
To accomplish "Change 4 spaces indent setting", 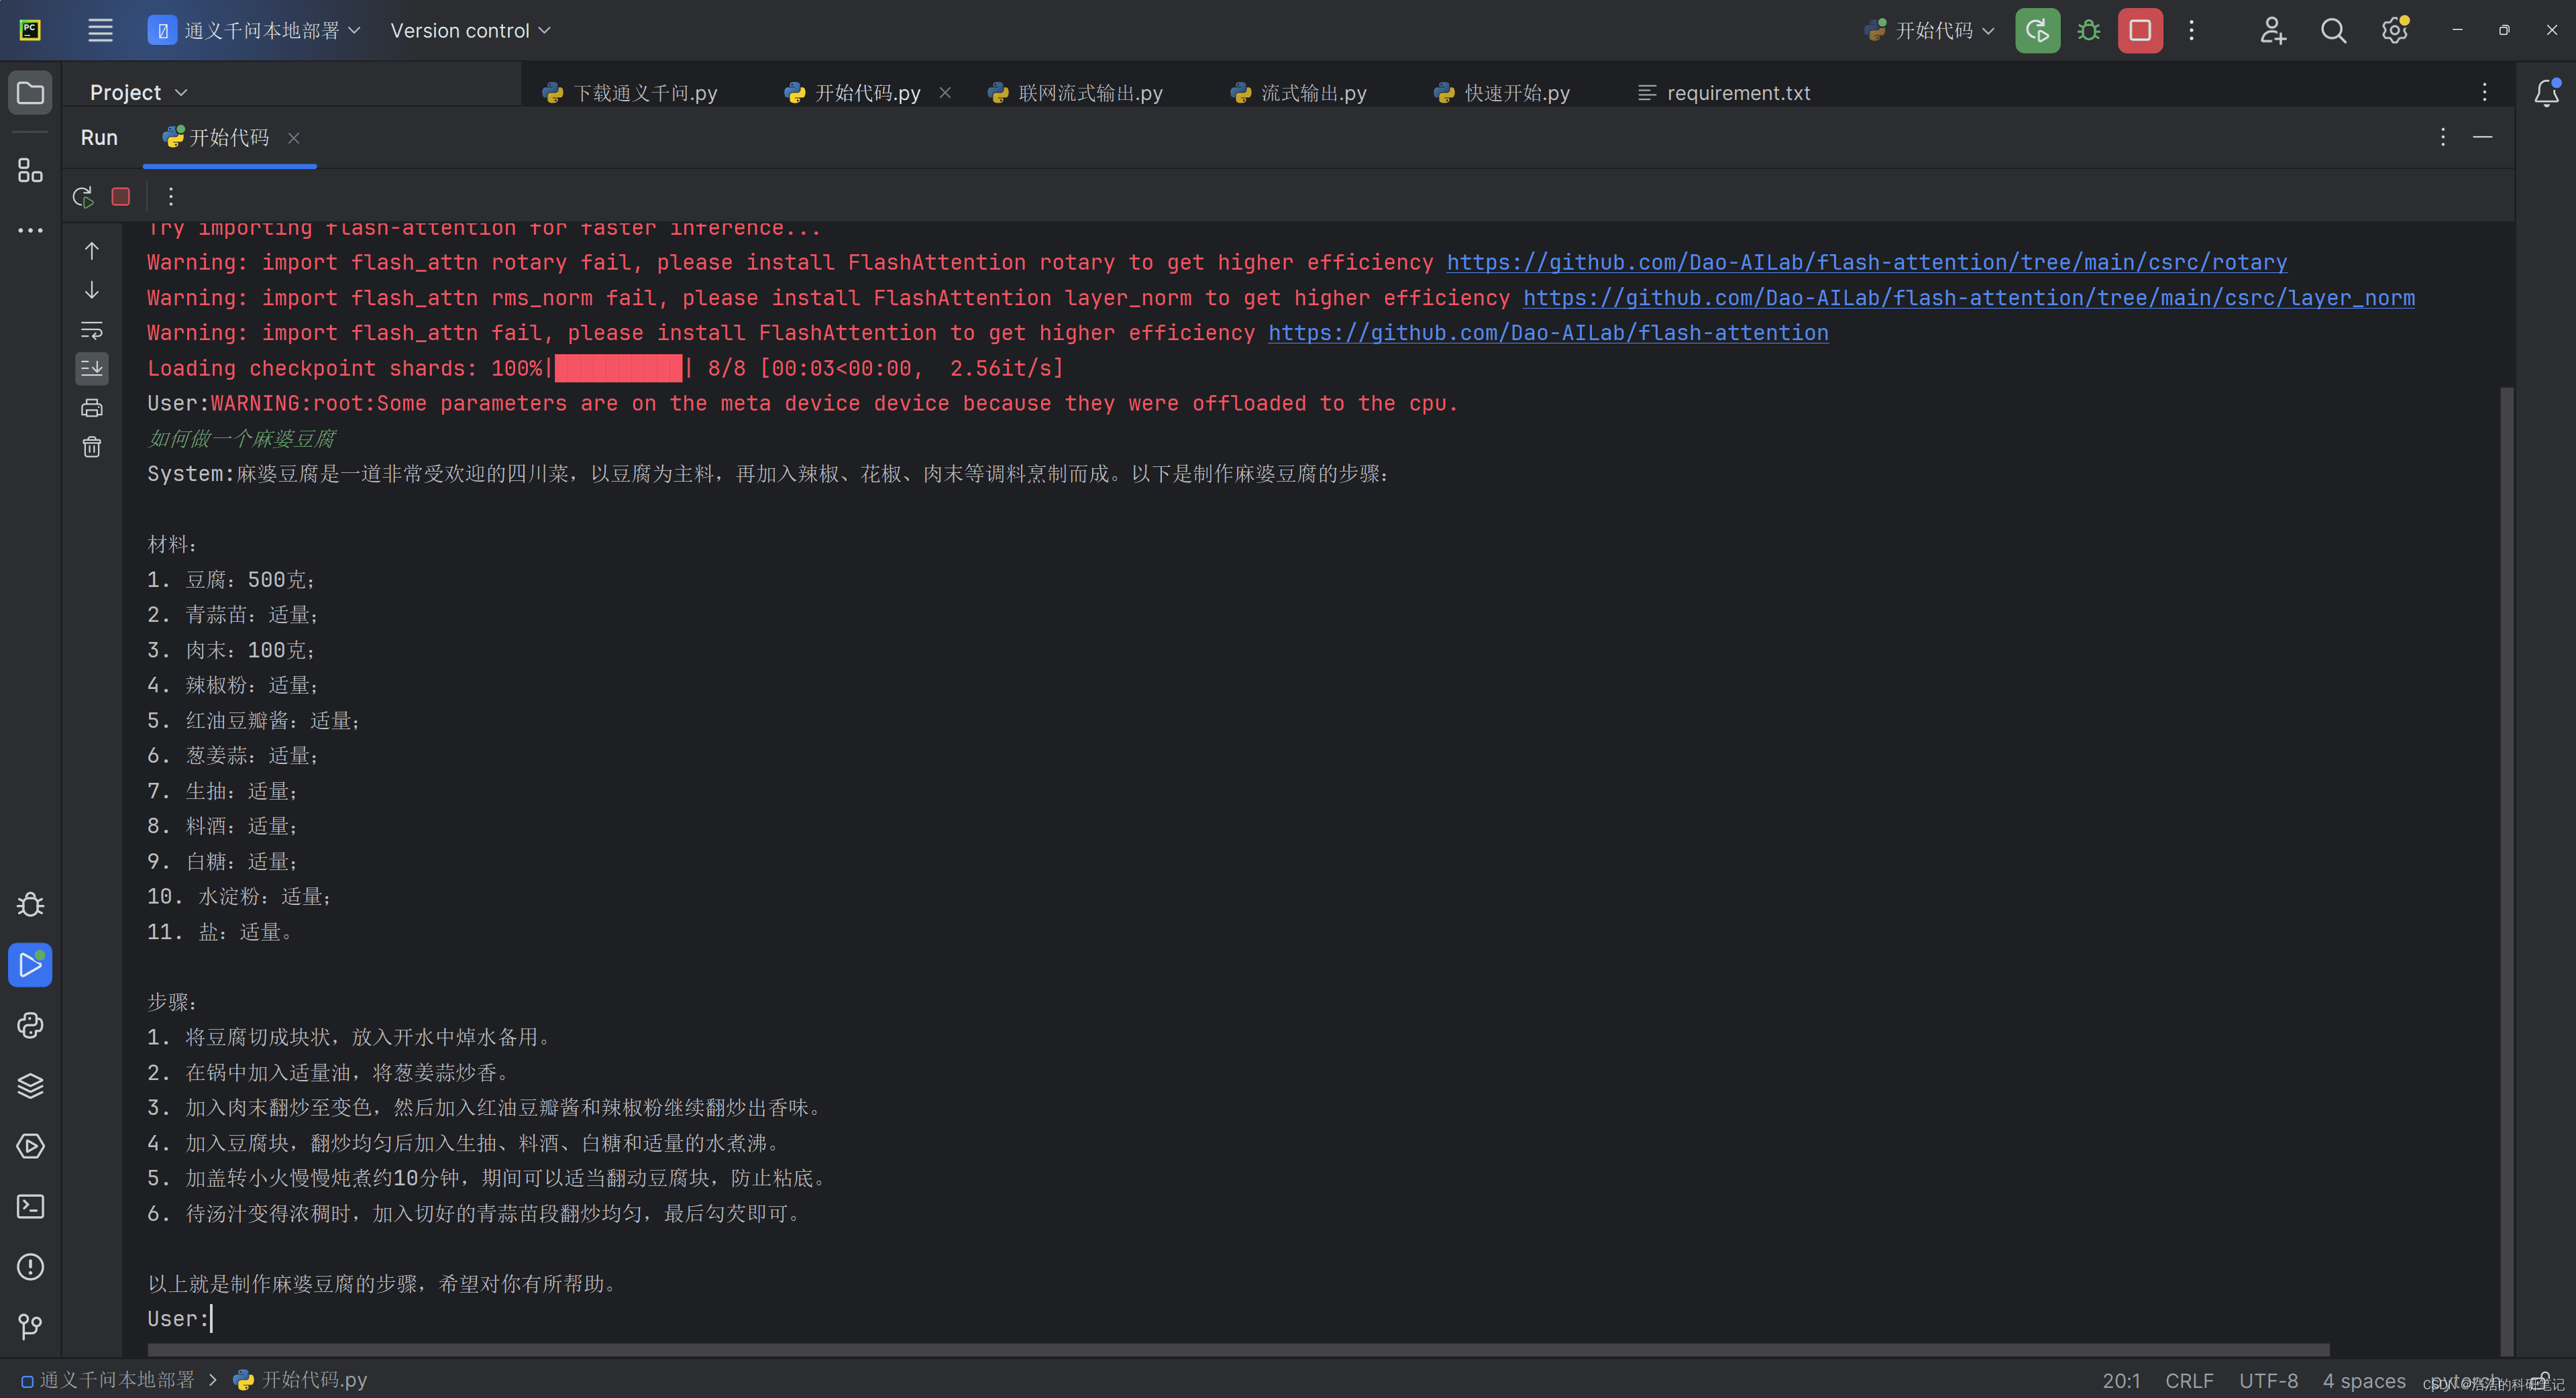I will [2364, 1380].
